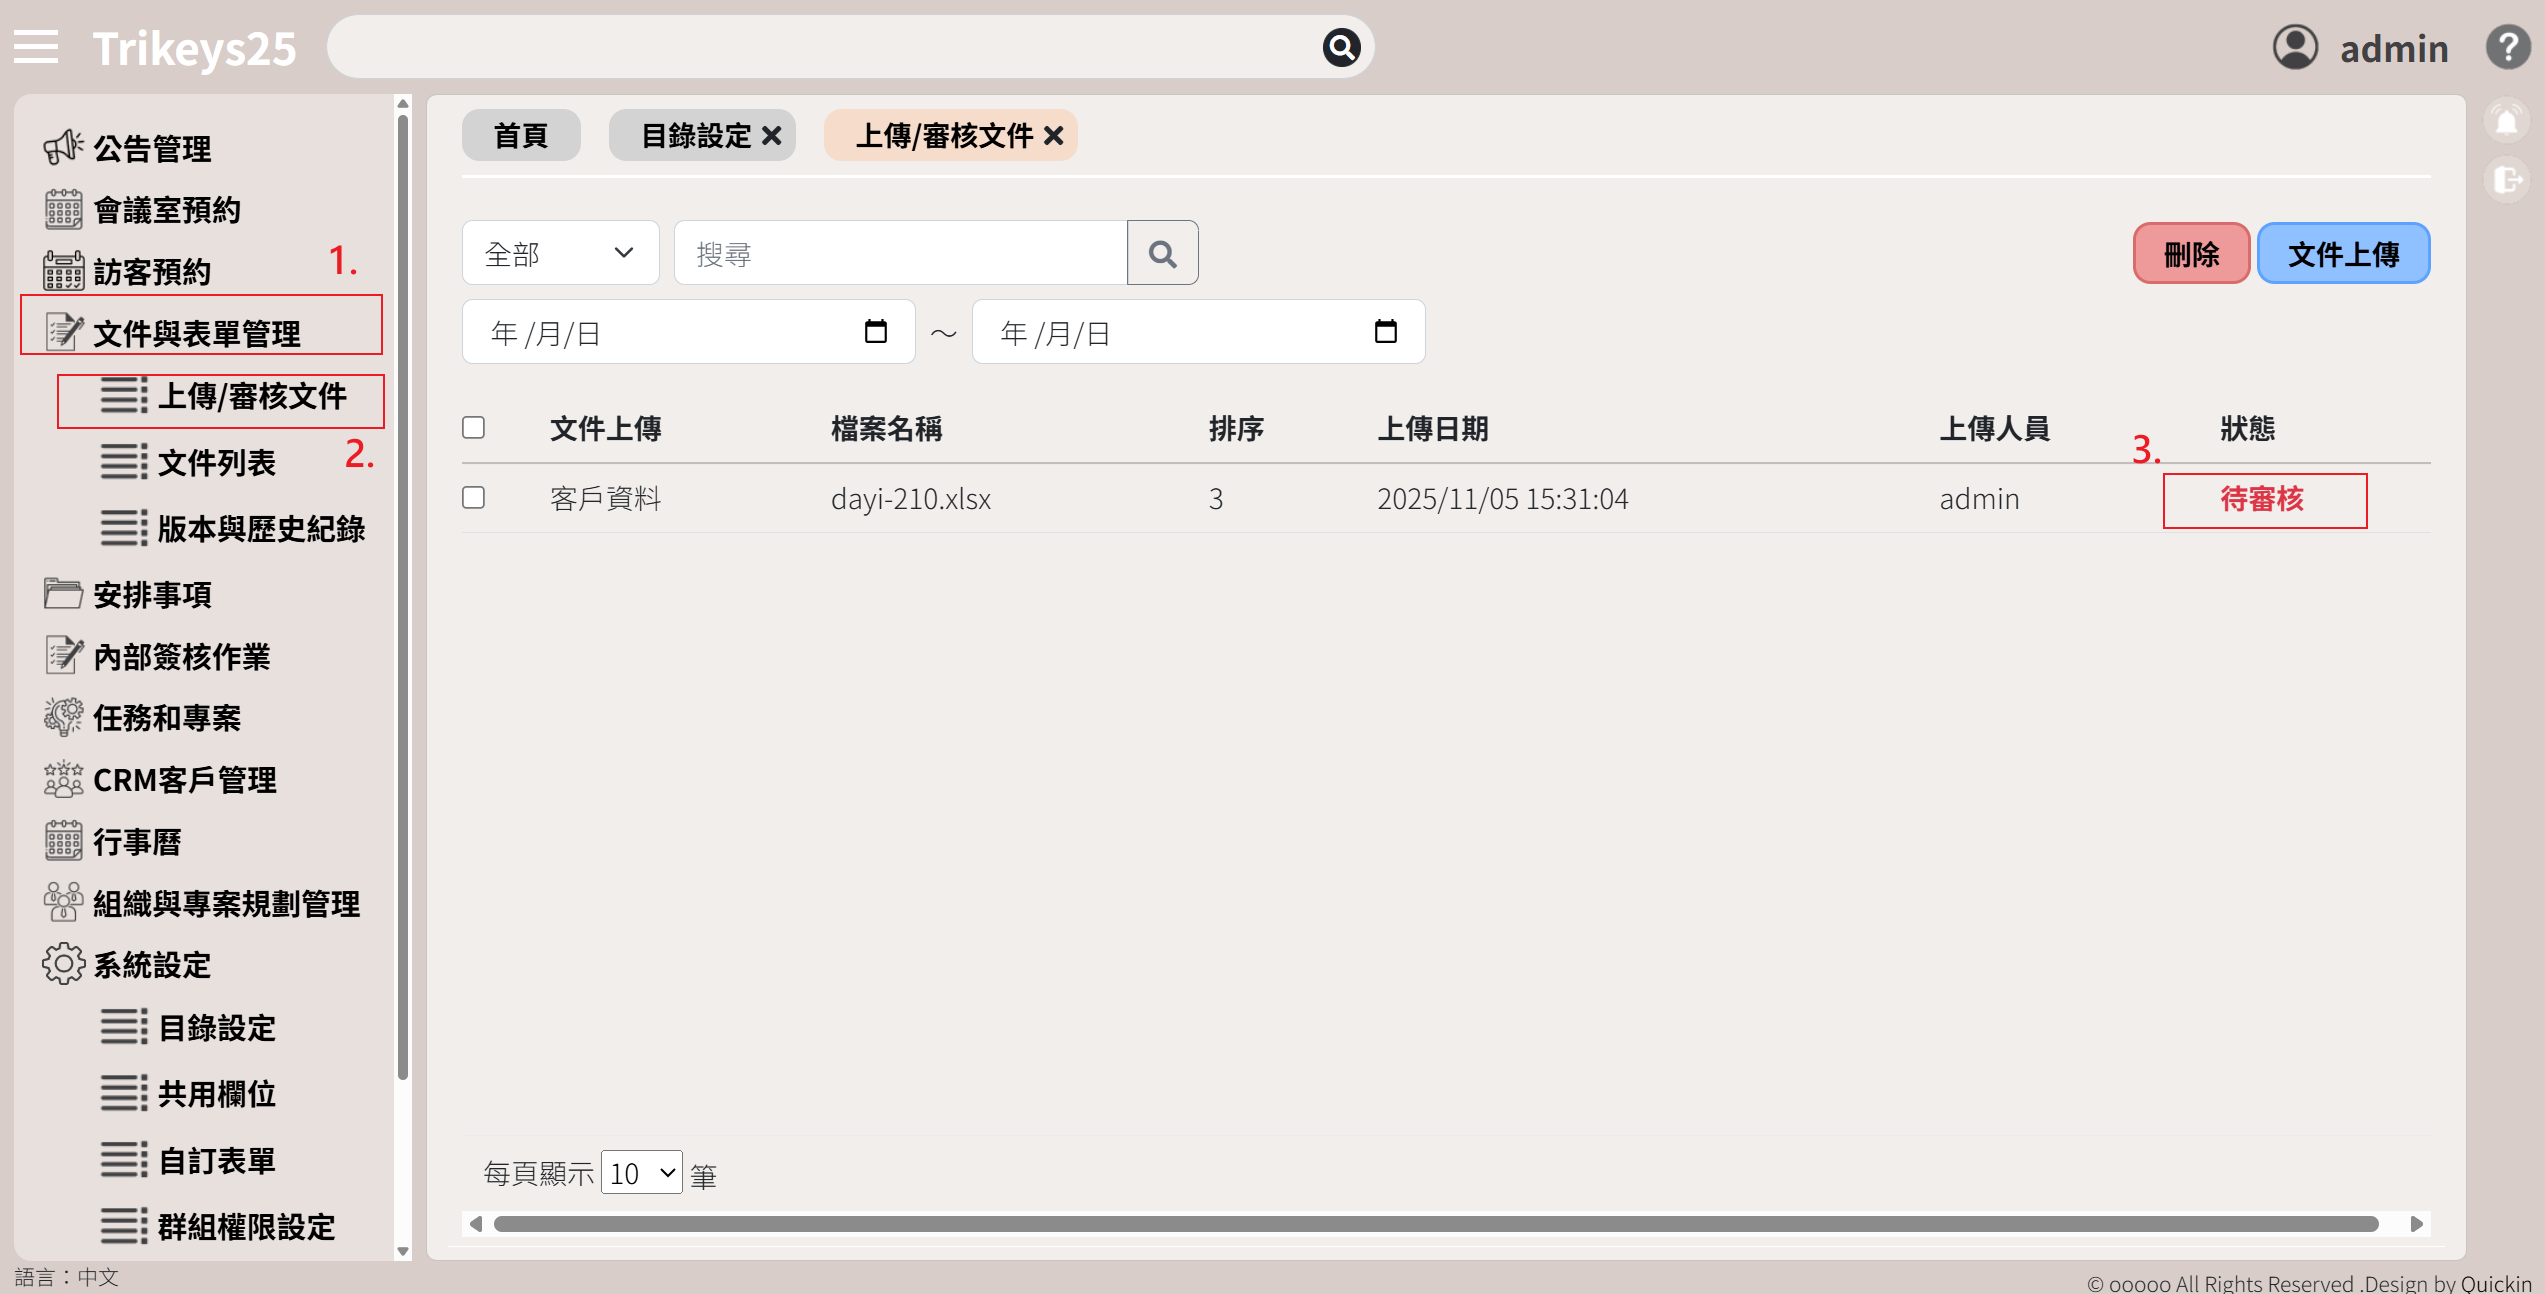The width and height of the screenshot is (2545, 1294).
Task: Click the 搜尋 text input field
Action: pos(900,254)
